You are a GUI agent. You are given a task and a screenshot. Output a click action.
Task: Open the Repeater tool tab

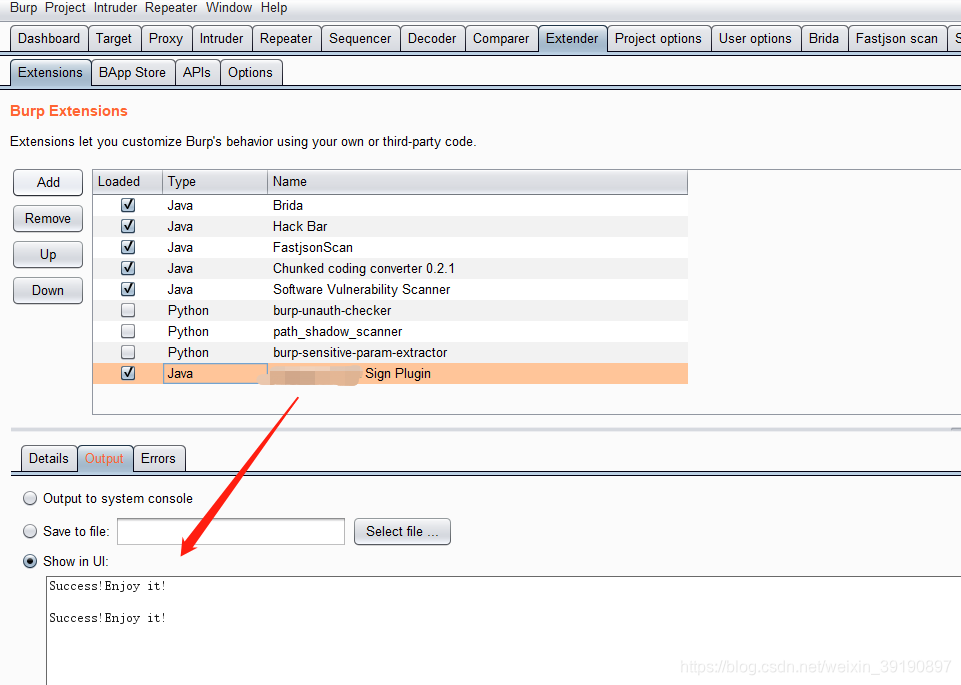pyautogui.click(x=286, y=39)
